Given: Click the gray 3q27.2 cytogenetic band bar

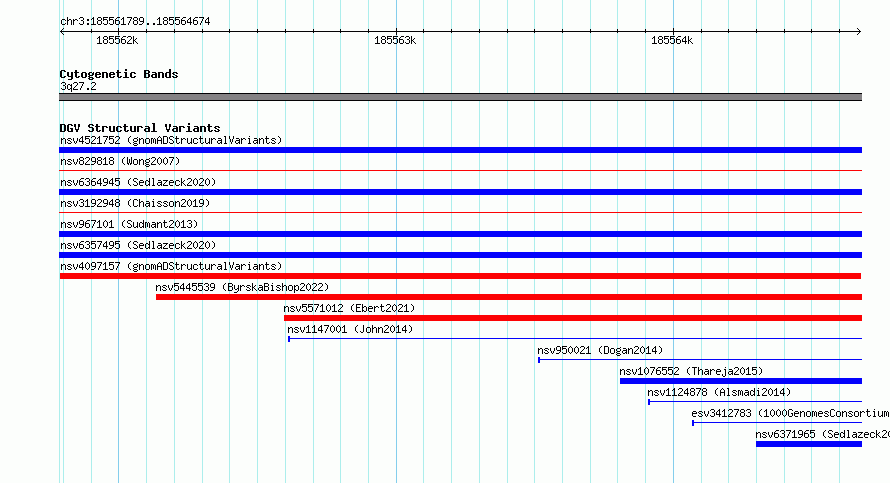Looking at the screenshot, I should pyautogui.click(x=460, y=97).
